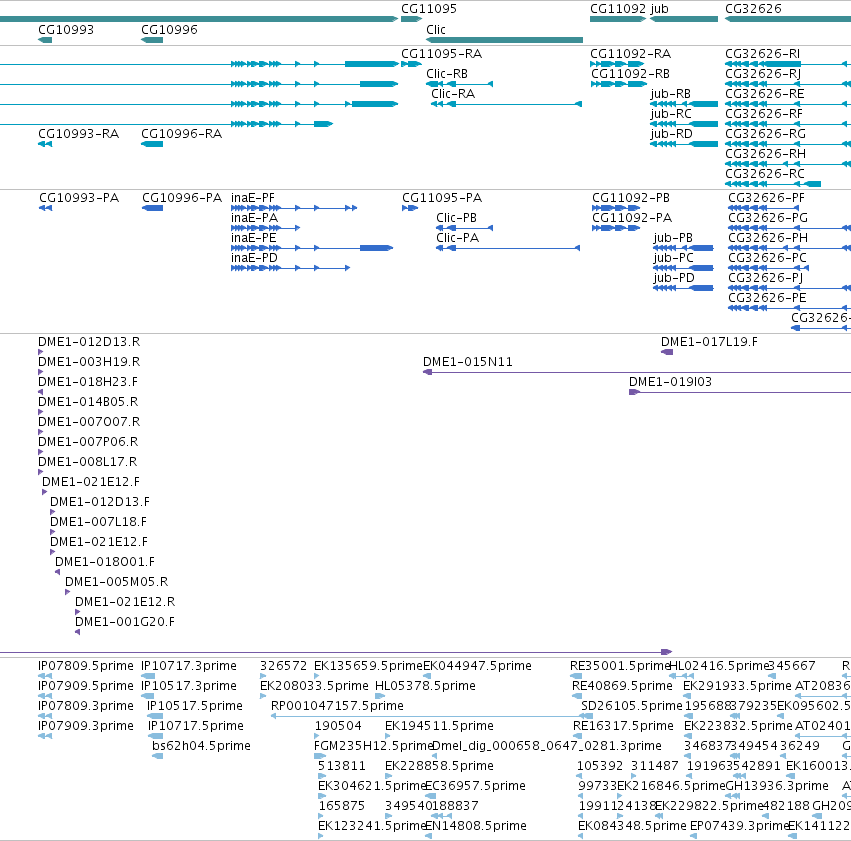Viewport: 851px width, 841px height.
Task: Click the jub gene label
Action: (659, 9)
